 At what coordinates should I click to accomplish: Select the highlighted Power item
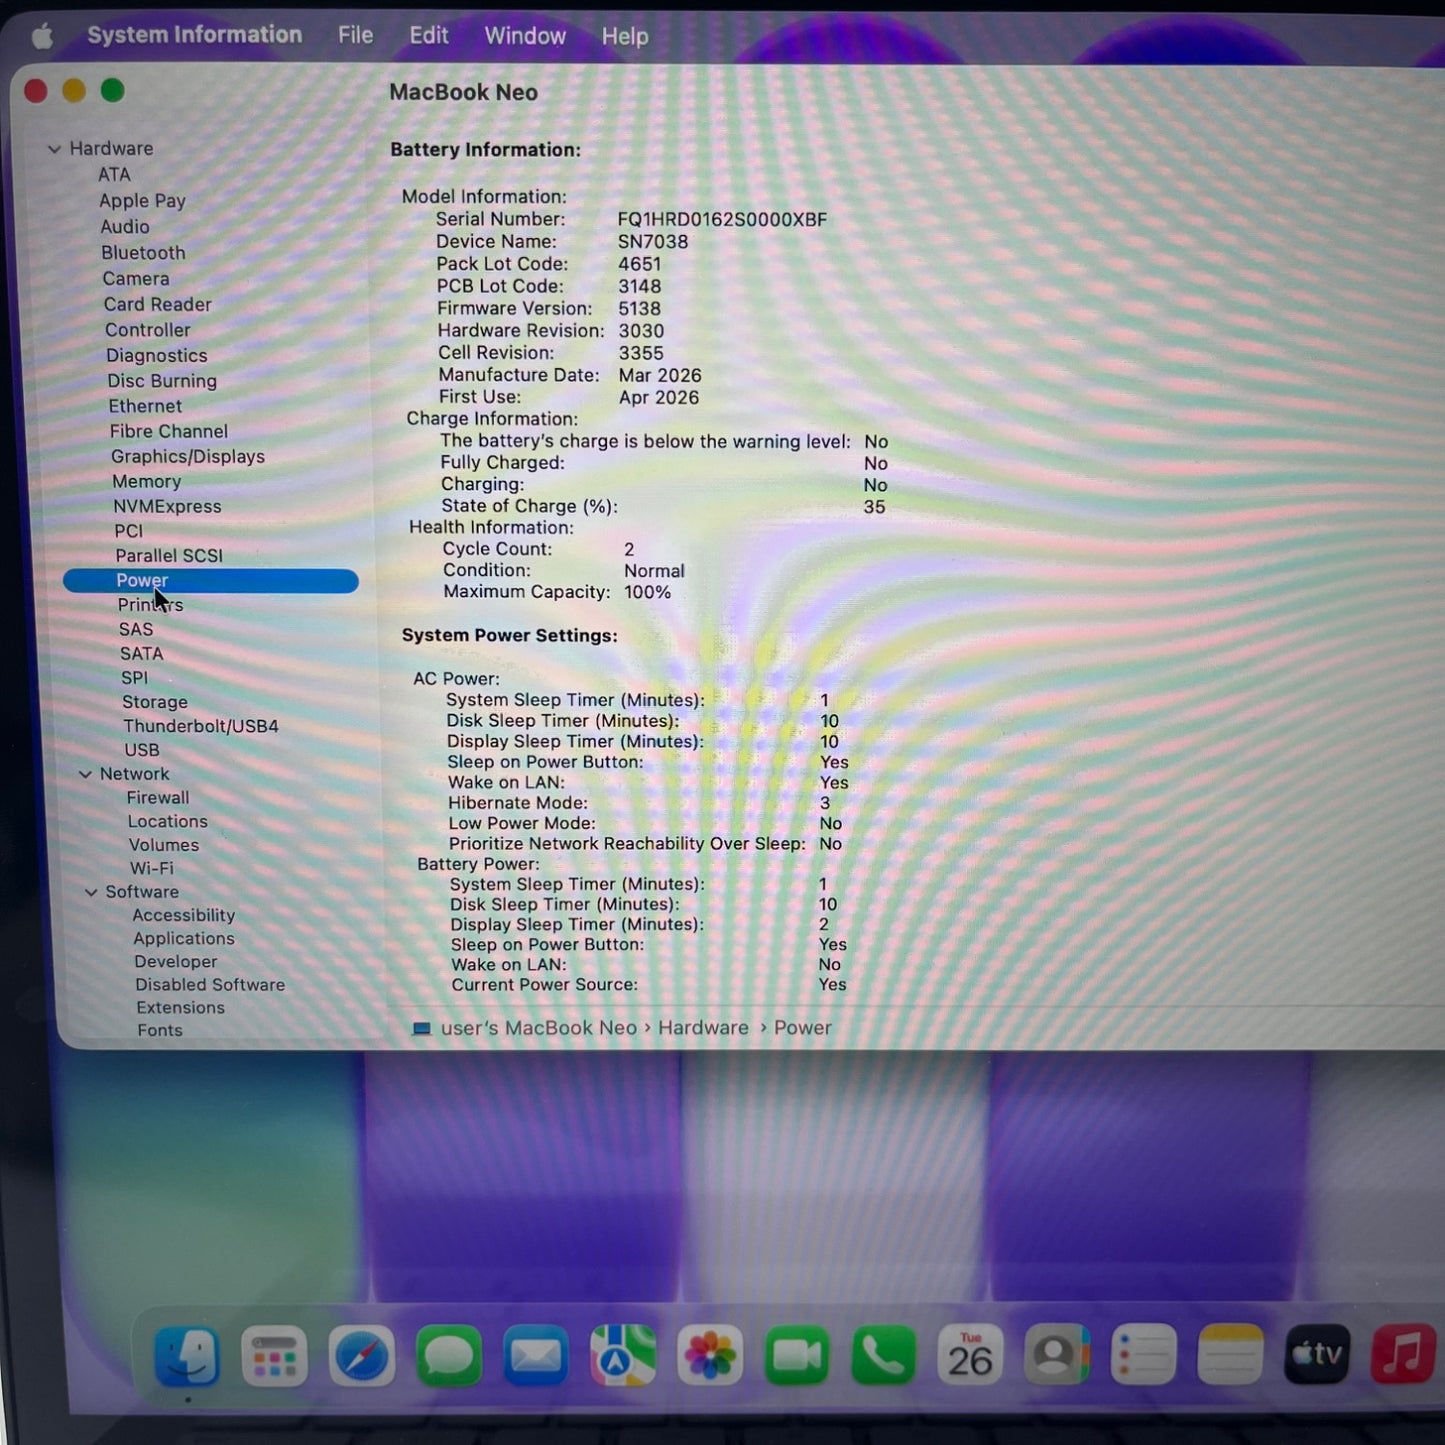211,581
